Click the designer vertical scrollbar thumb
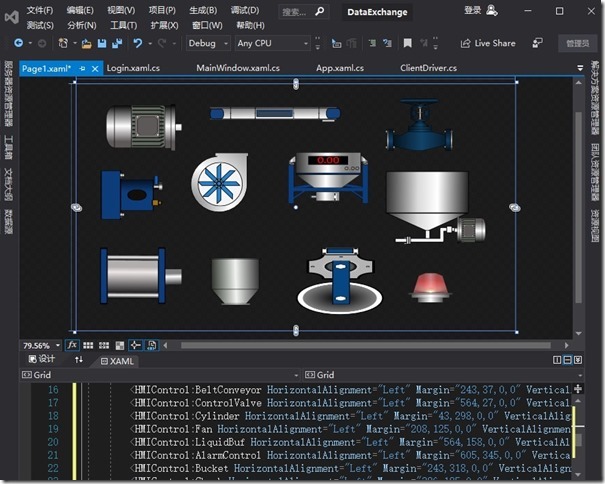 point(578,207)
